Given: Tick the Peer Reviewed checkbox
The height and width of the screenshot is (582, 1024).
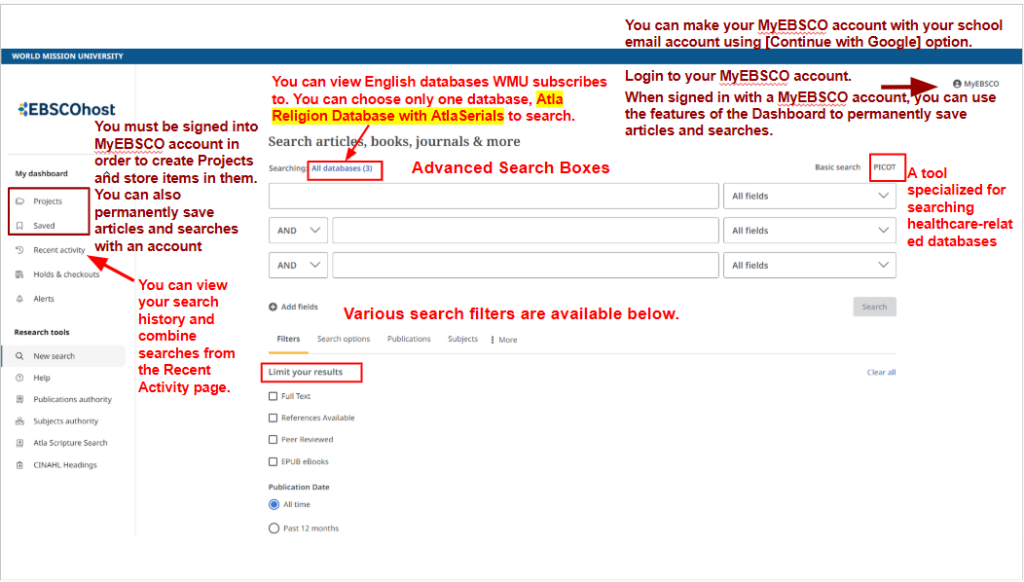Looking at the screenshot, I should point(273,440).
